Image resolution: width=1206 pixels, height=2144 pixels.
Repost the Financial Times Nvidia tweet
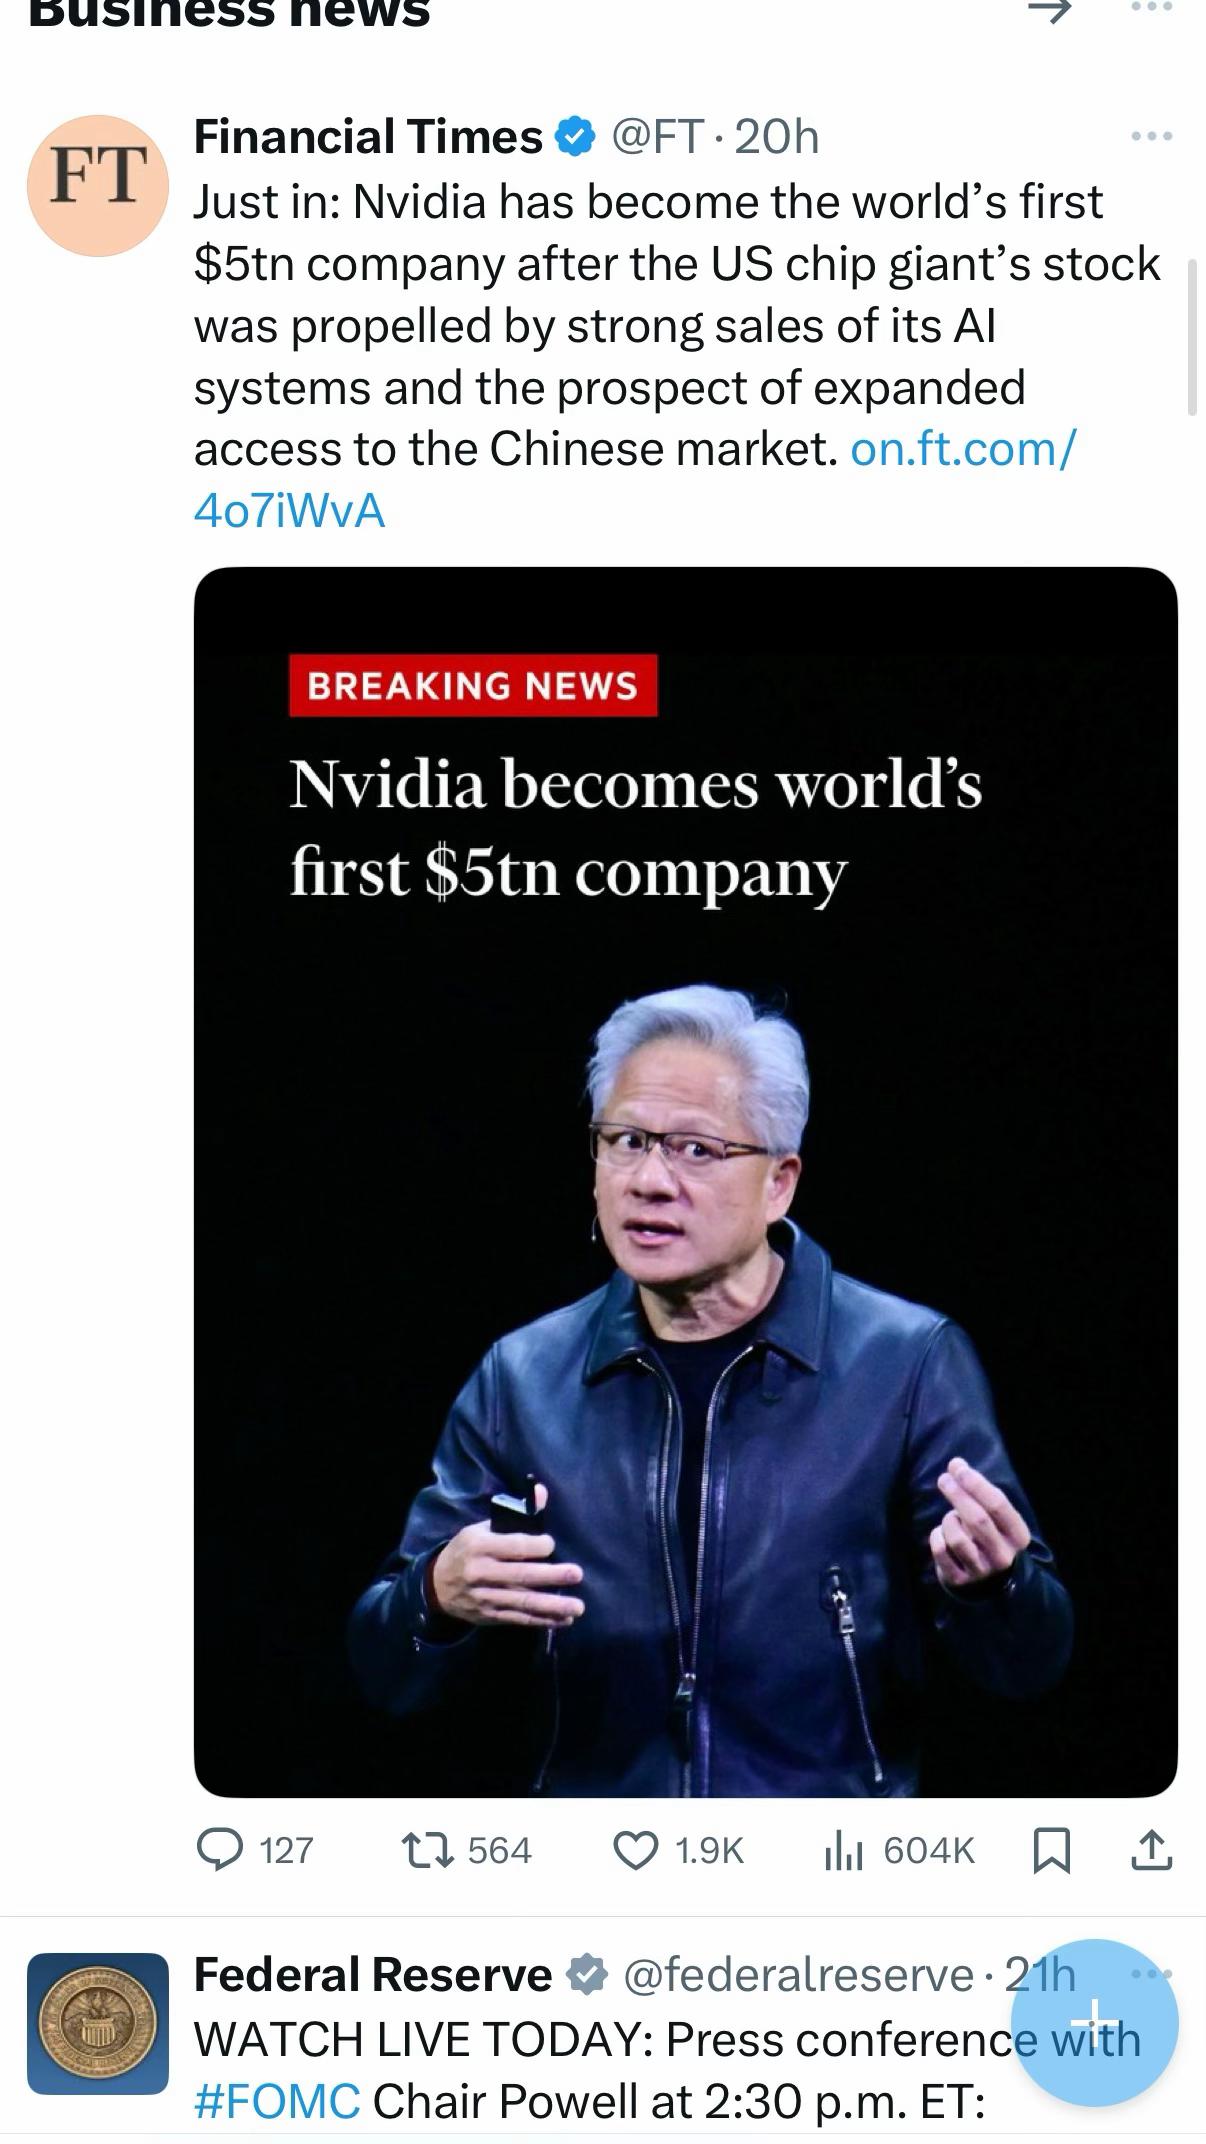465,1850
